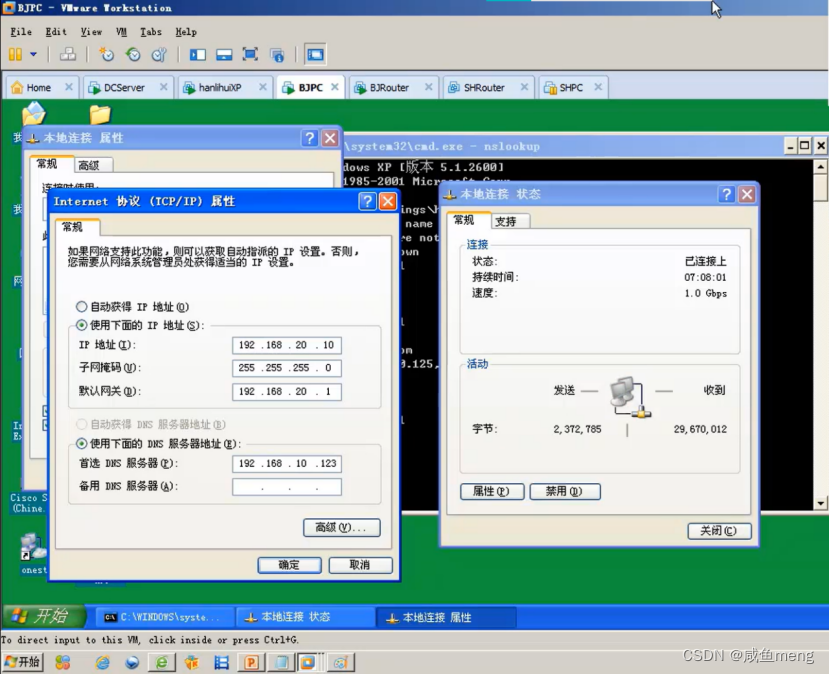Activate cmd.exe taskbar button in guest
829x674 pixels.
click(x=165, y=617)
